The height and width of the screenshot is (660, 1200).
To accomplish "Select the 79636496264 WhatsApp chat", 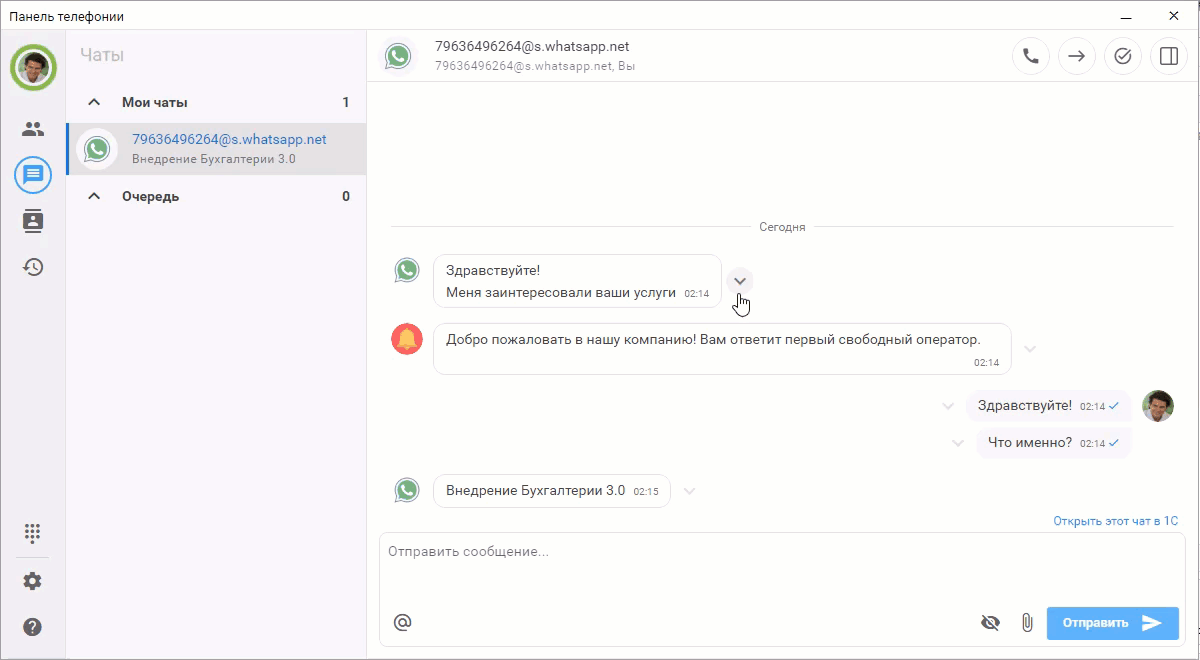I will tap(228, 149).
